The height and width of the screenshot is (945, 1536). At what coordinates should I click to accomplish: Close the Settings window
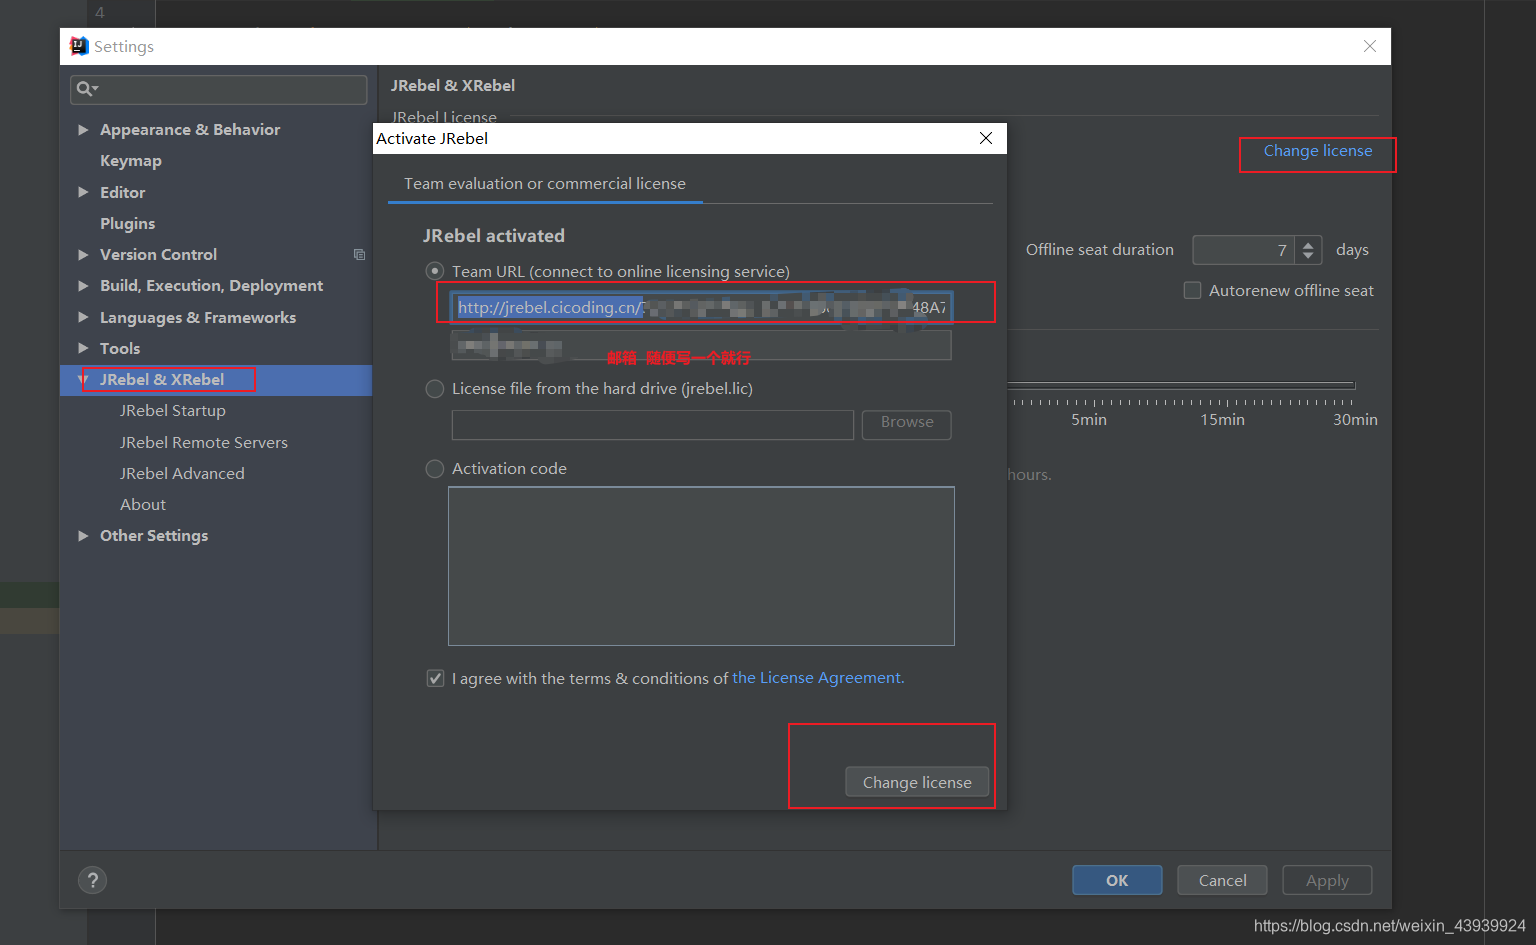coord(1370,46)
